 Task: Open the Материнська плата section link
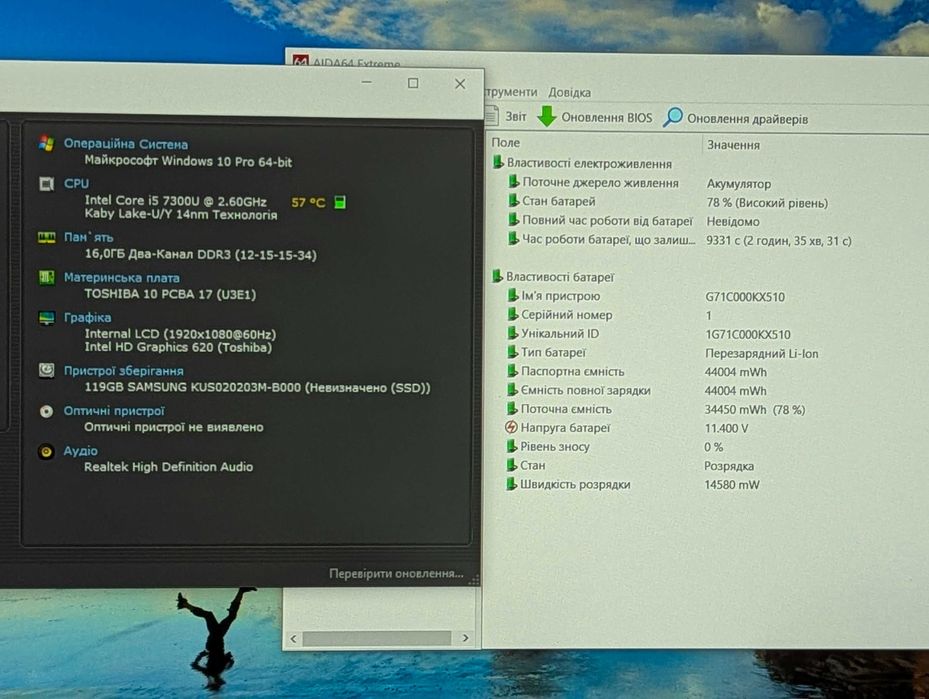click(121, 277)
